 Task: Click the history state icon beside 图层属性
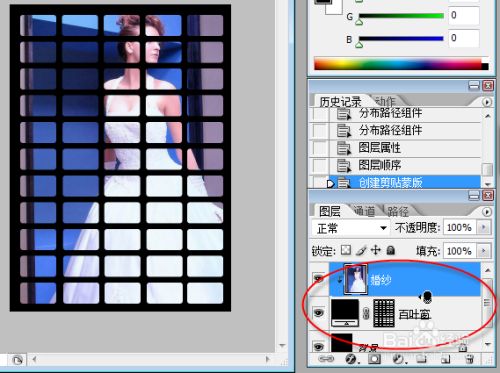tap(343, 148)
